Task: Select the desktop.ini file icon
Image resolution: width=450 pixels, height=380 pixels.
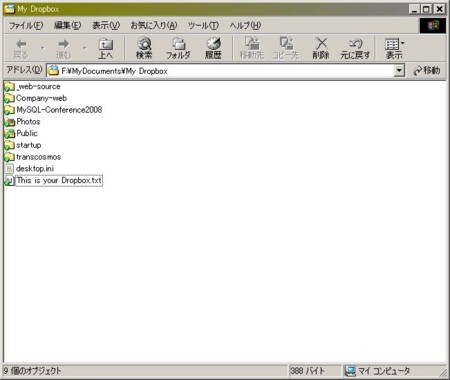Action: (9, 169)
